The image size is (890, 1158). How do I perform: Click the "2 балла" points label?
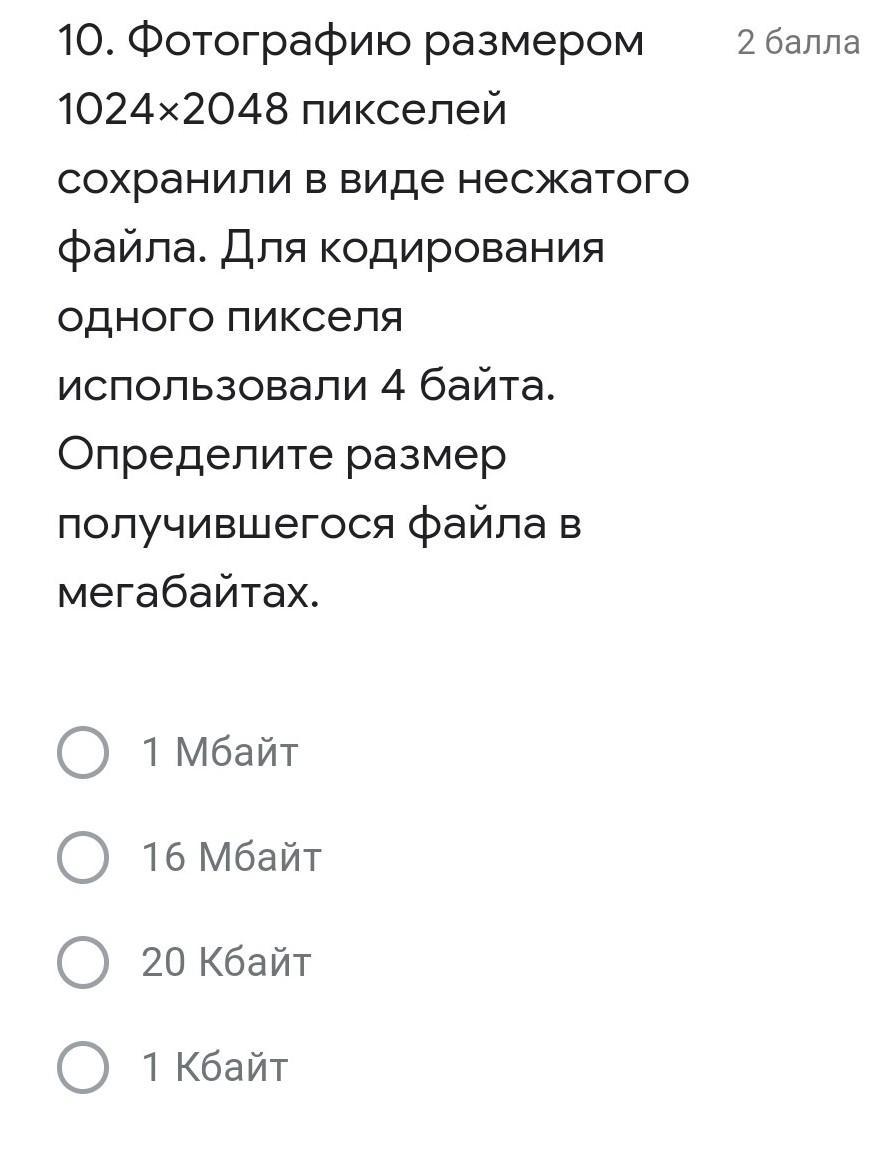(798, 43)
